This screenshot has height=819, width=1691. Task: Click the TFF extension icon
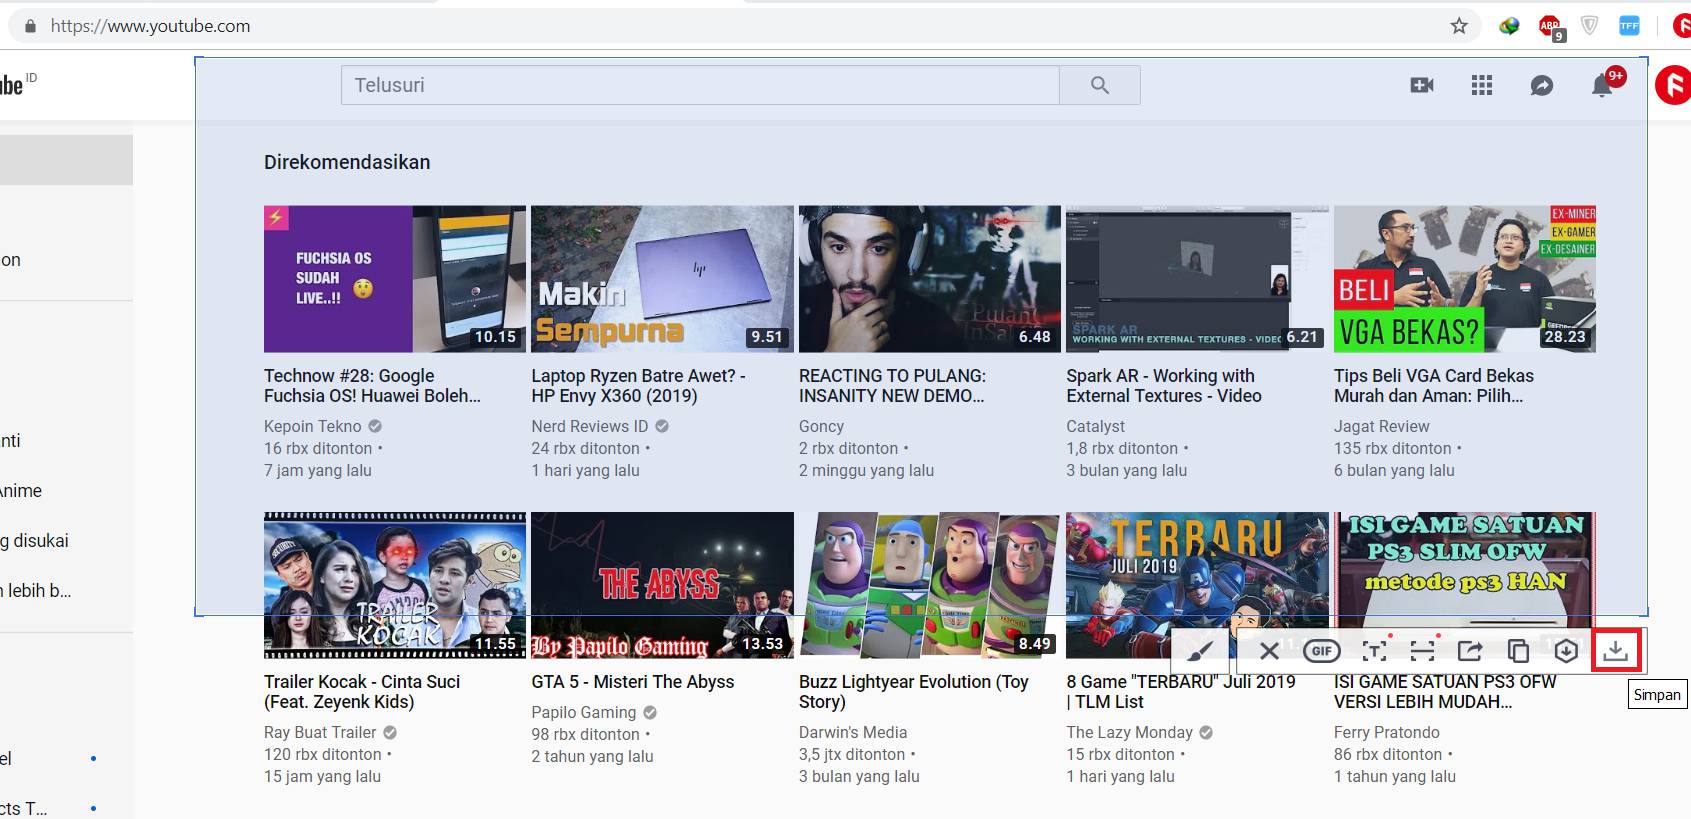[1629, 26]
